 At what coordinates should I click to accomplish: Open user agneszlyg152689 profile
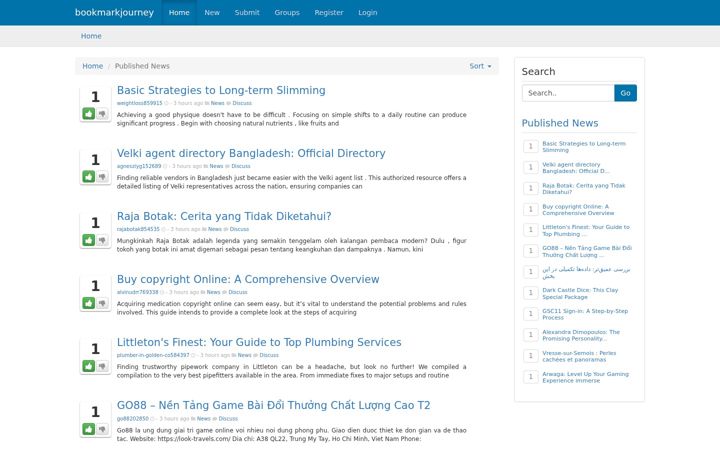click(x=139, y=166)
